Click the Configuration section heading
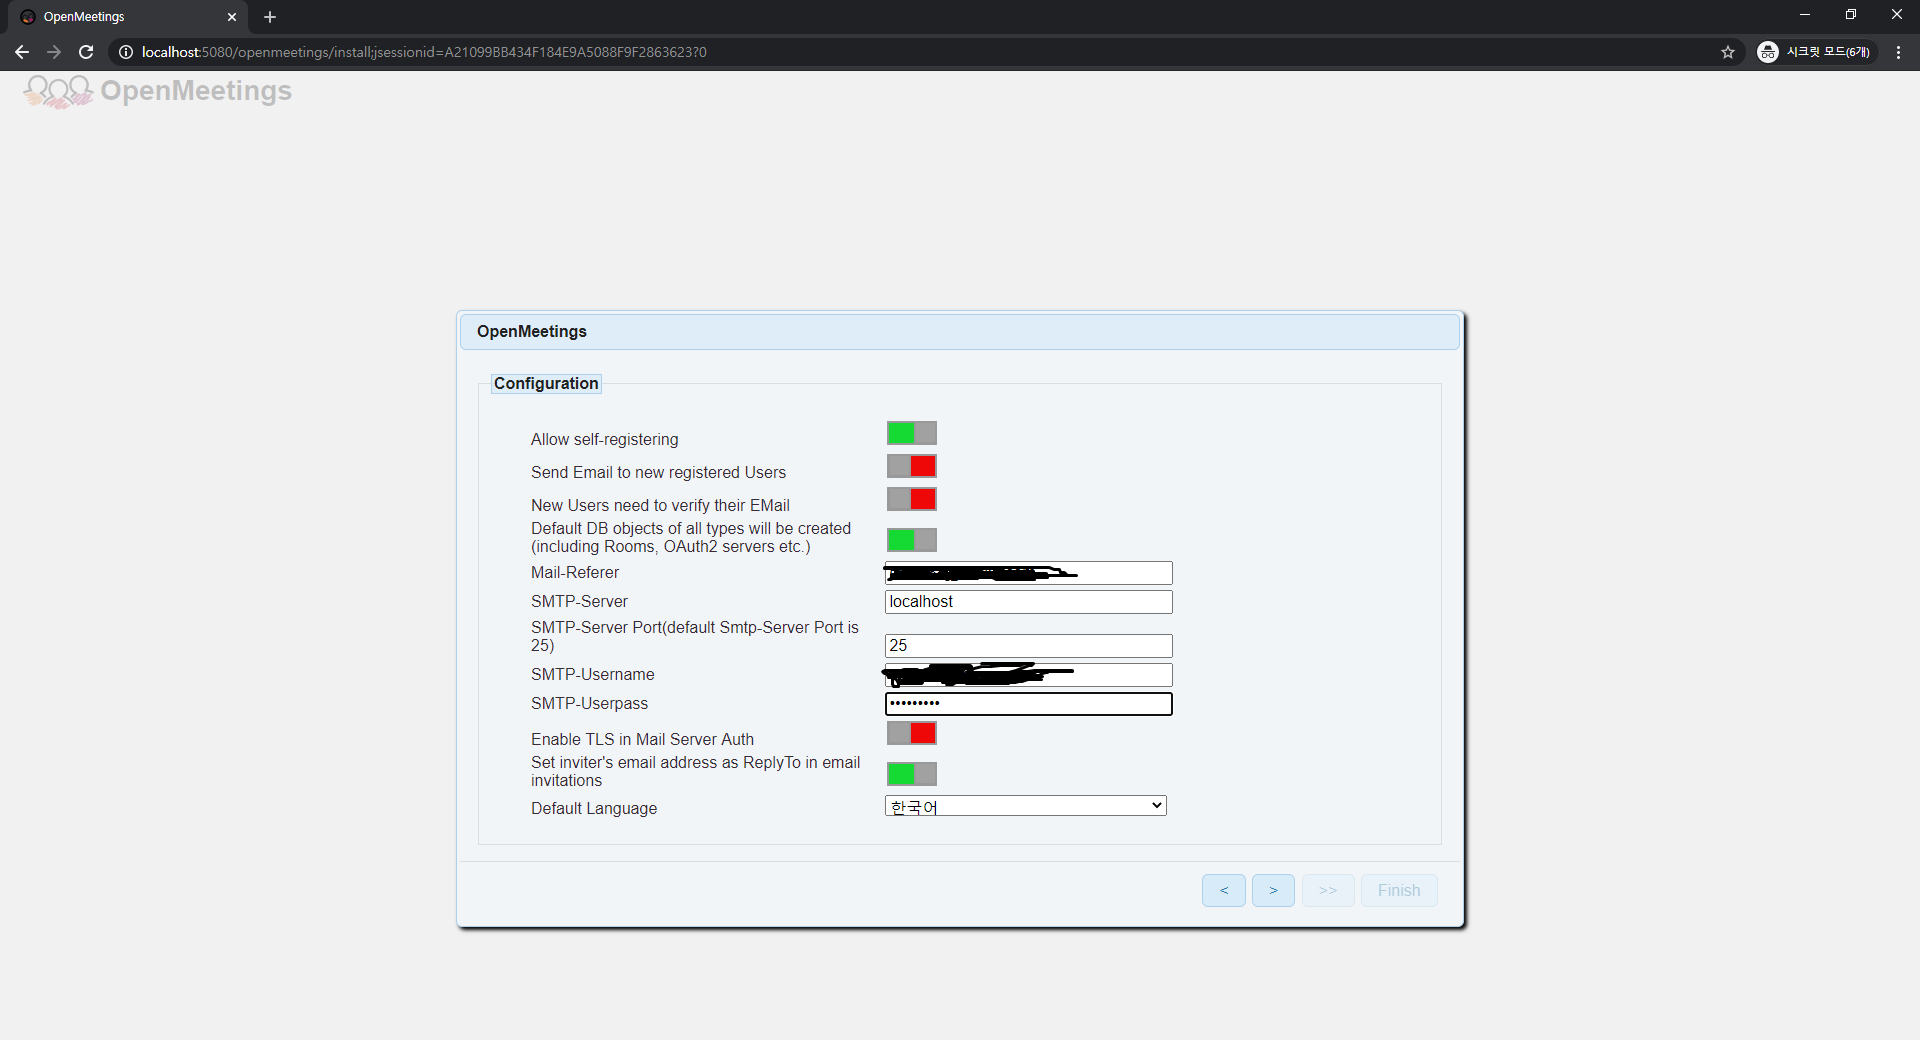The width and height of the screenshot is (1920, 1040). pos(546,383)
